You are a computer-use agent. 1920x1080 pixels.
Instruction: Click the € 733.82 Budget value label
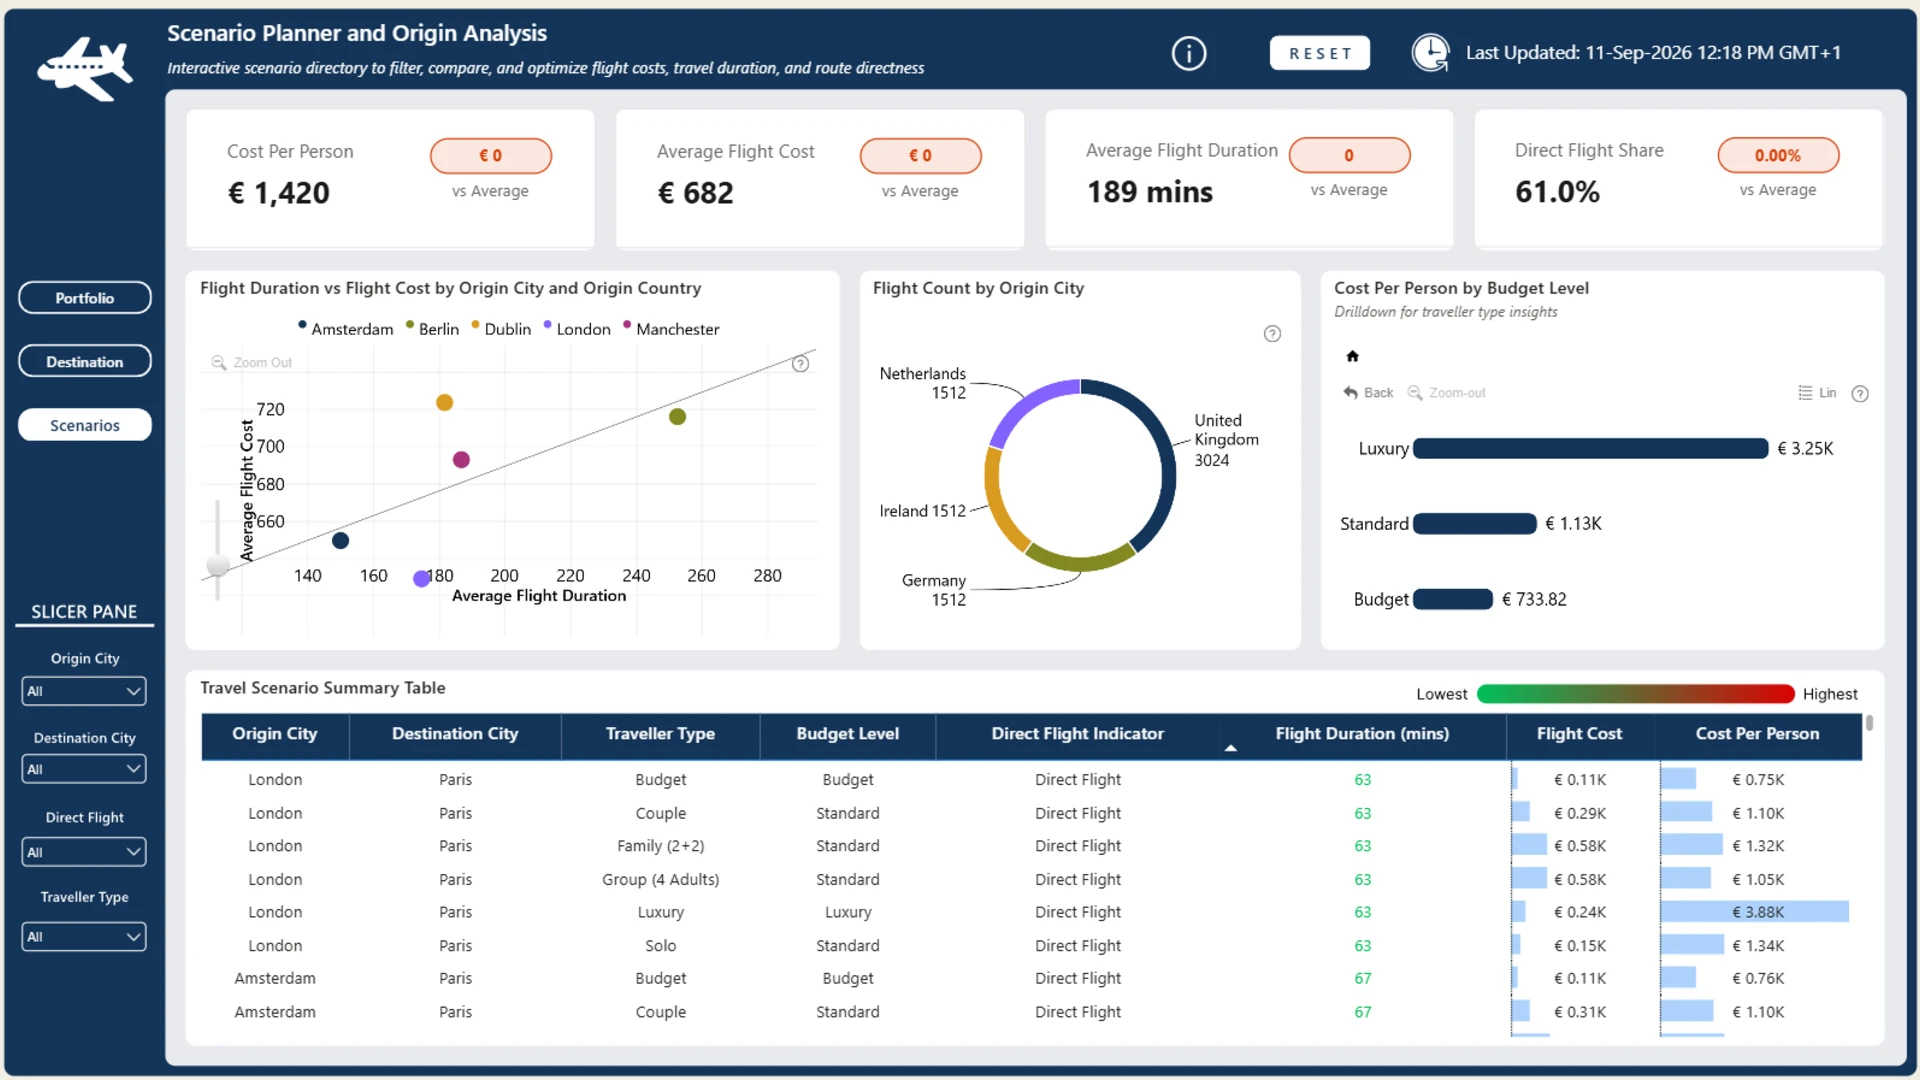point(1534,600)
